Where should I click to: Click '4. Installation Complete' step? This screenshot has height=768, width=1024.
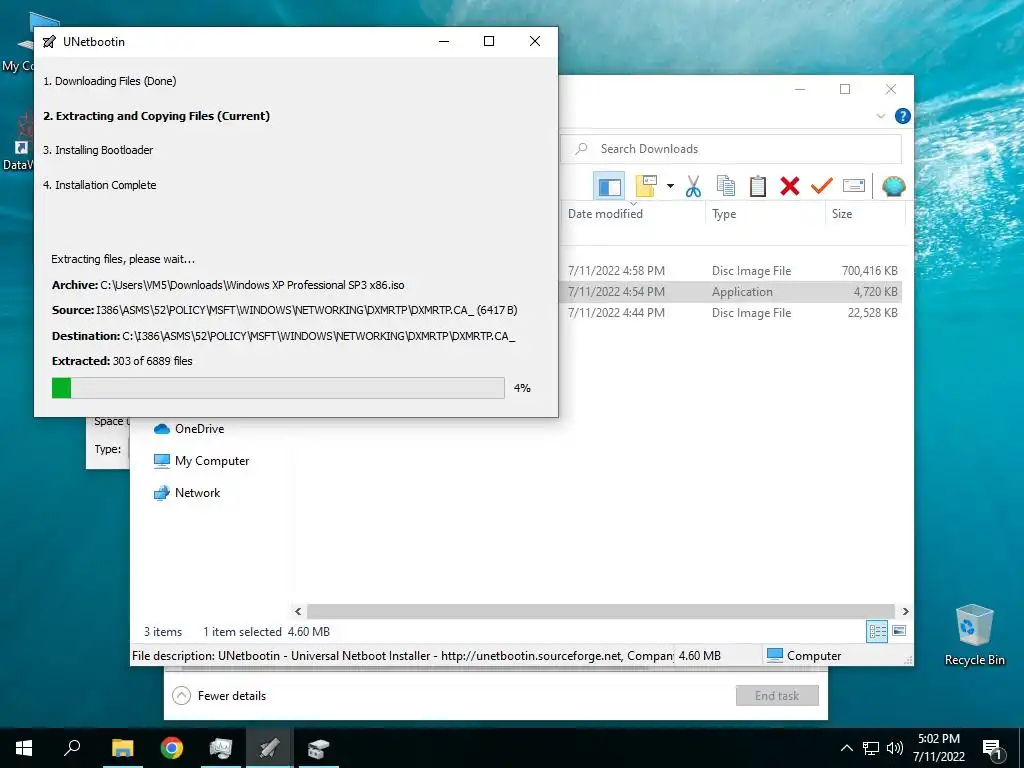[100, 185]
